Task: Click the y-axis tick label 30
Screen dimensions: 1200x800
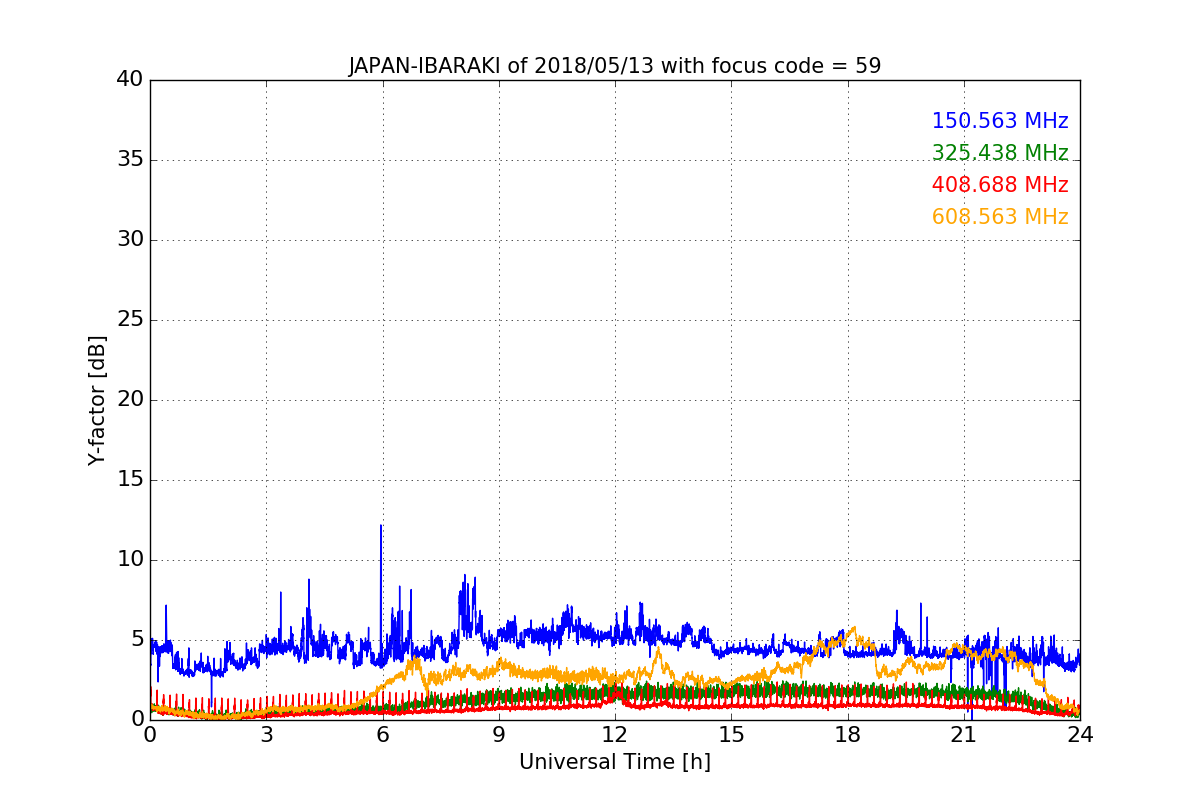Action: click(x=130, y=240)
